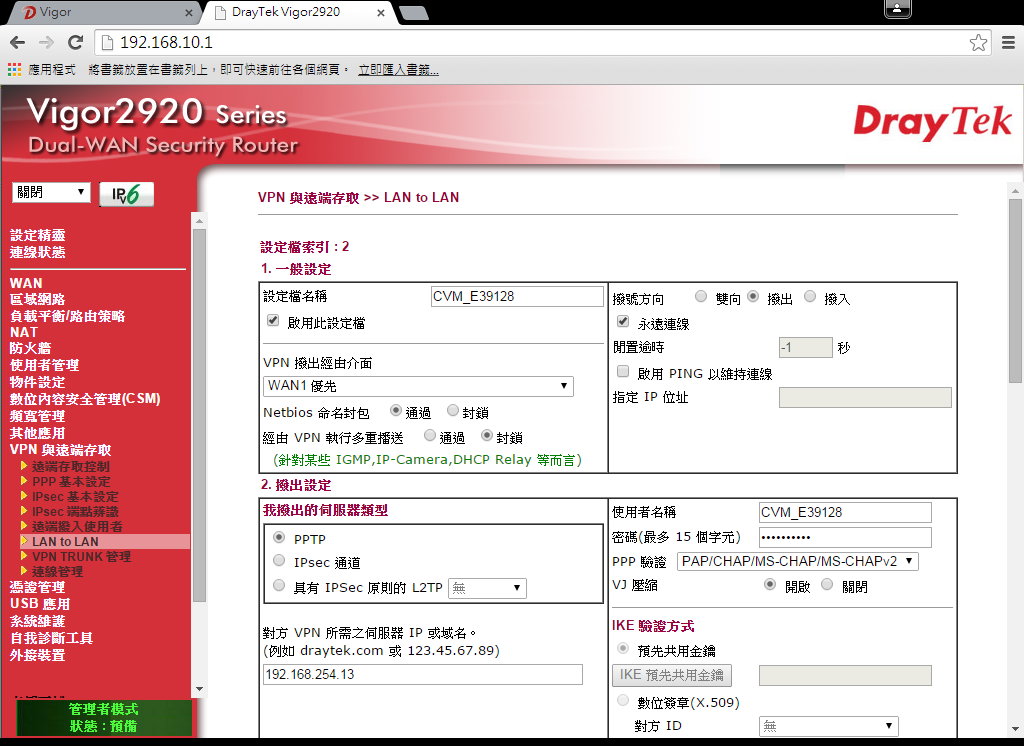Select multicast via VPN 通過 radio

pos(430,436)
